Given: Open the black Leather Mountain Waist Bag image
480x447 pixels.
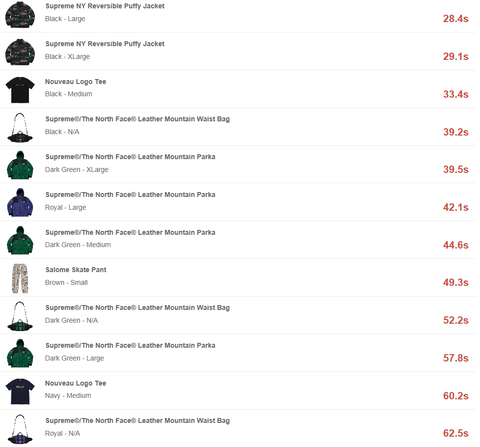Looking at the screenshot, I should pyautogui.click(x=20, y=128).
